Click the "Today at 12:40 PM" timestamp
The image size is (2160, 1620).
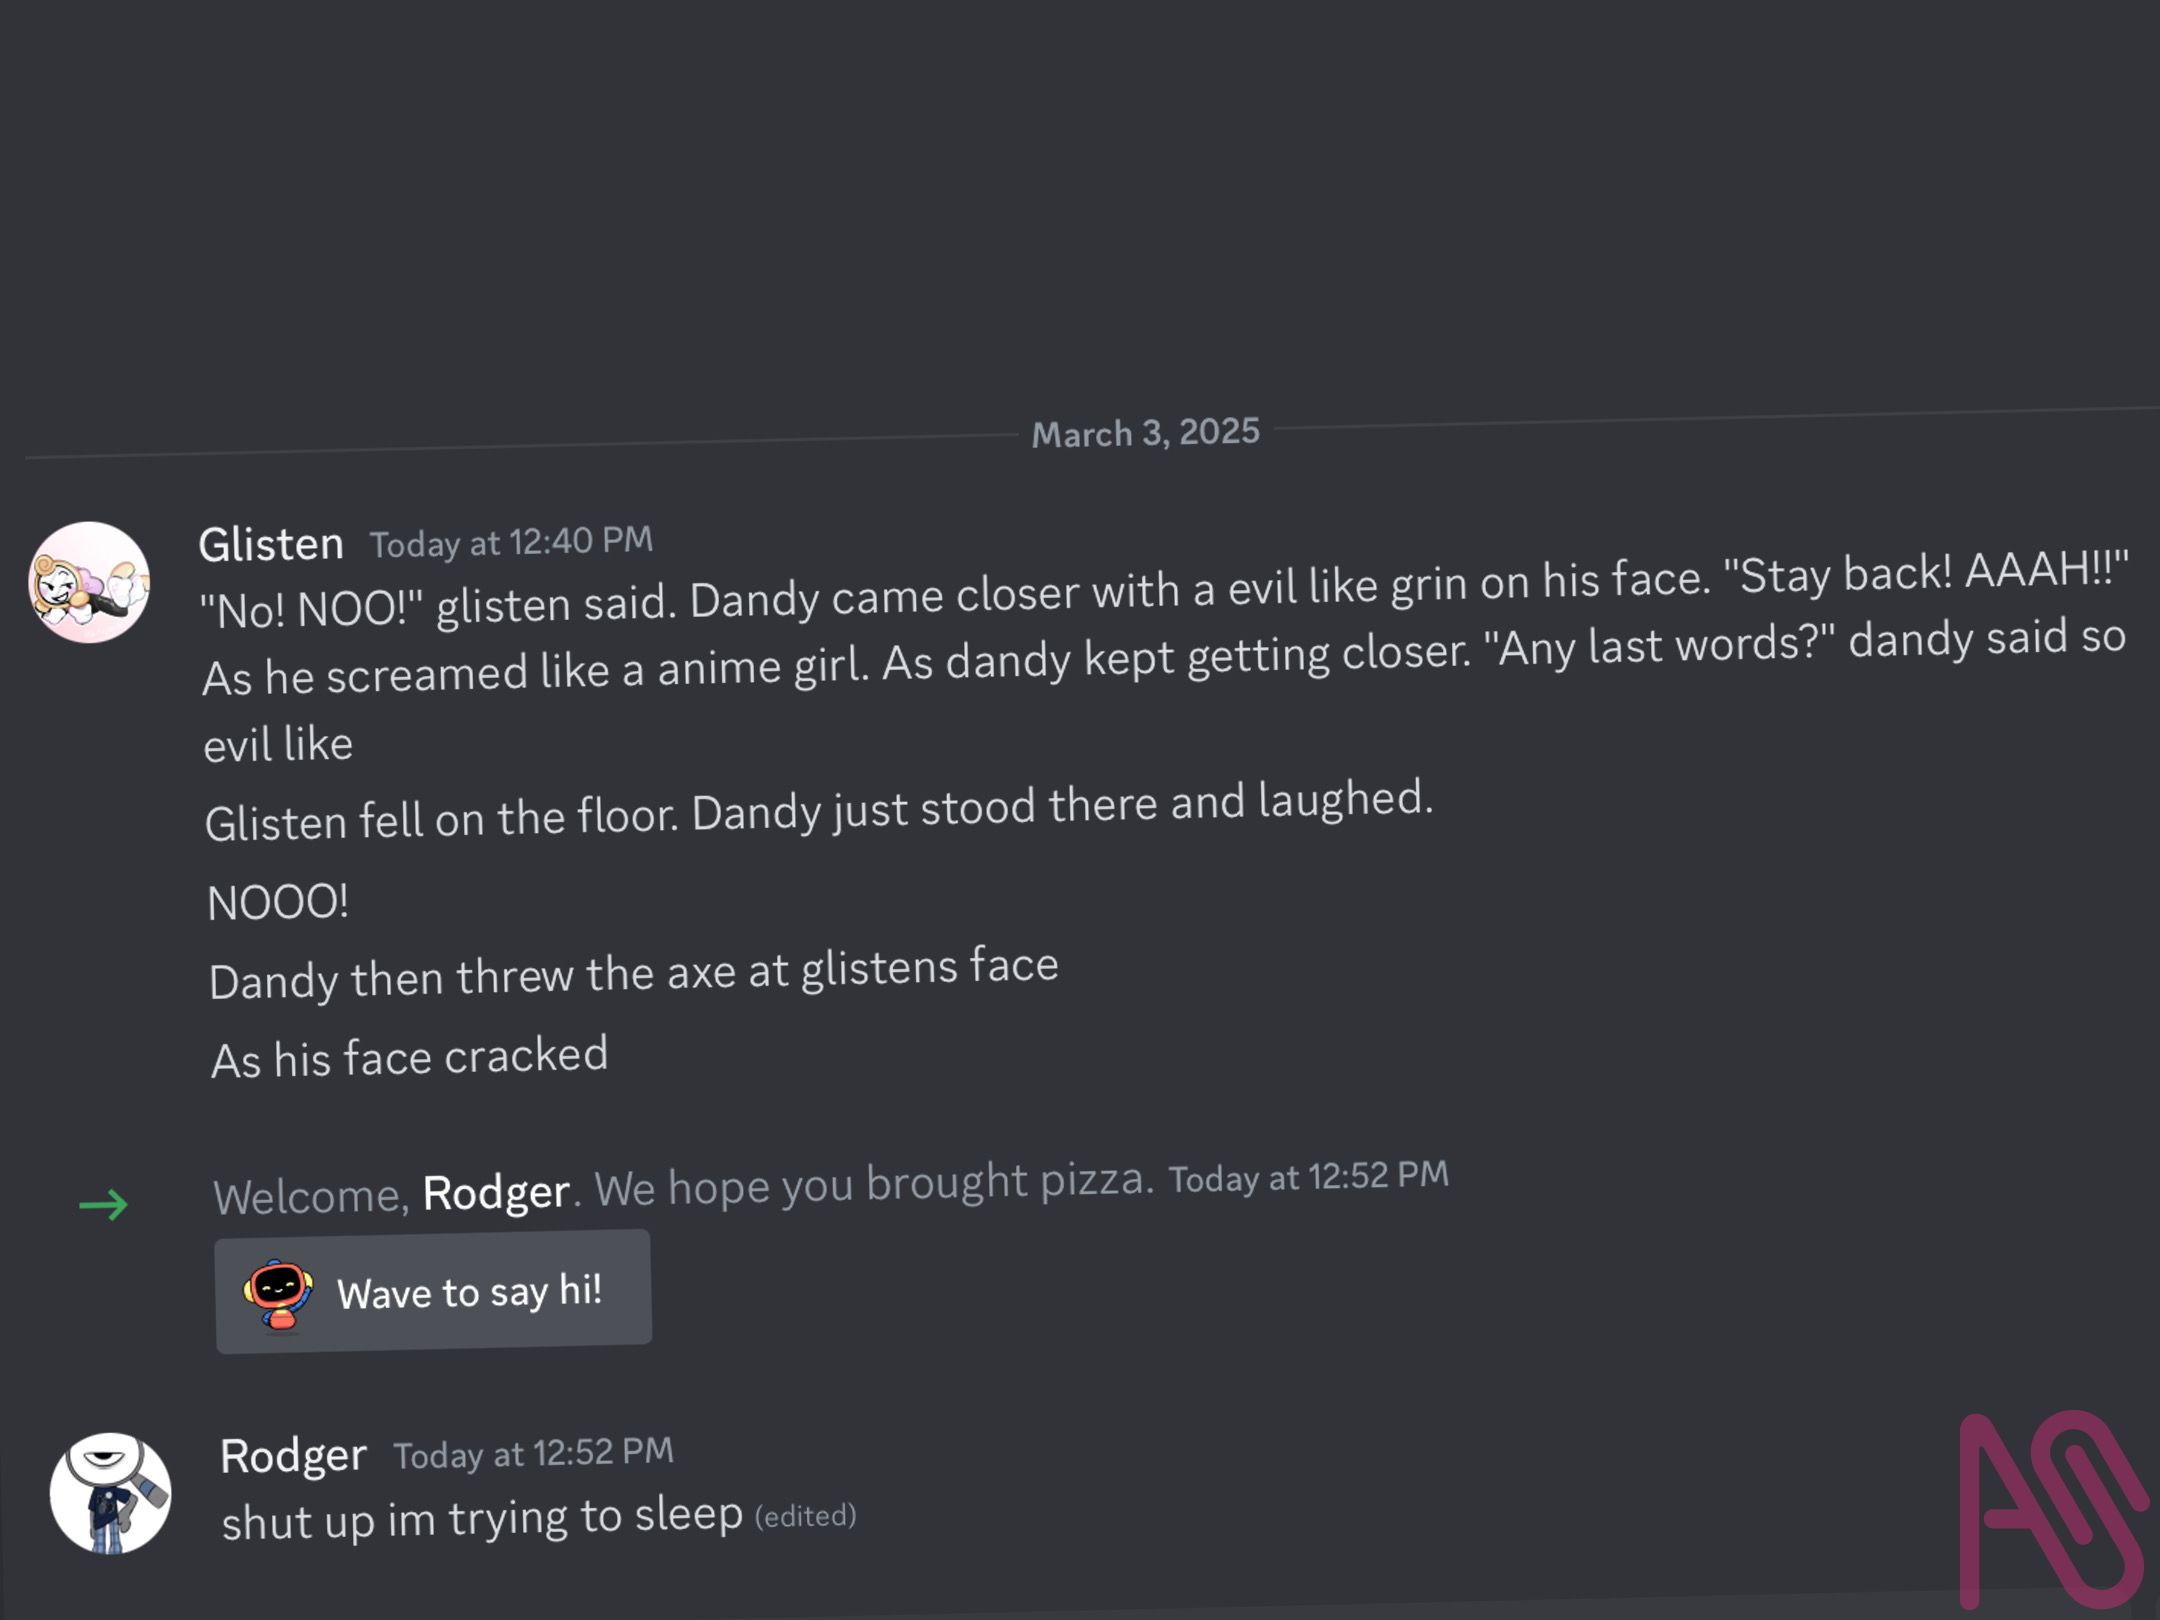[x=511, y=542]
